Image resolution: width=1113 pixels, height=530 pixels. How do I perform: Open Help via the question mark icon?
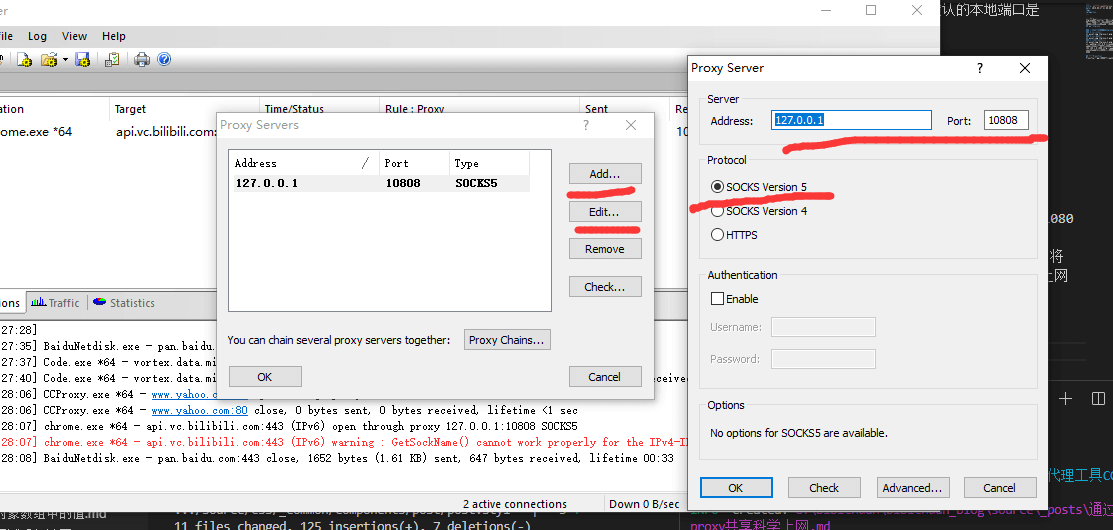coord(163,60)
